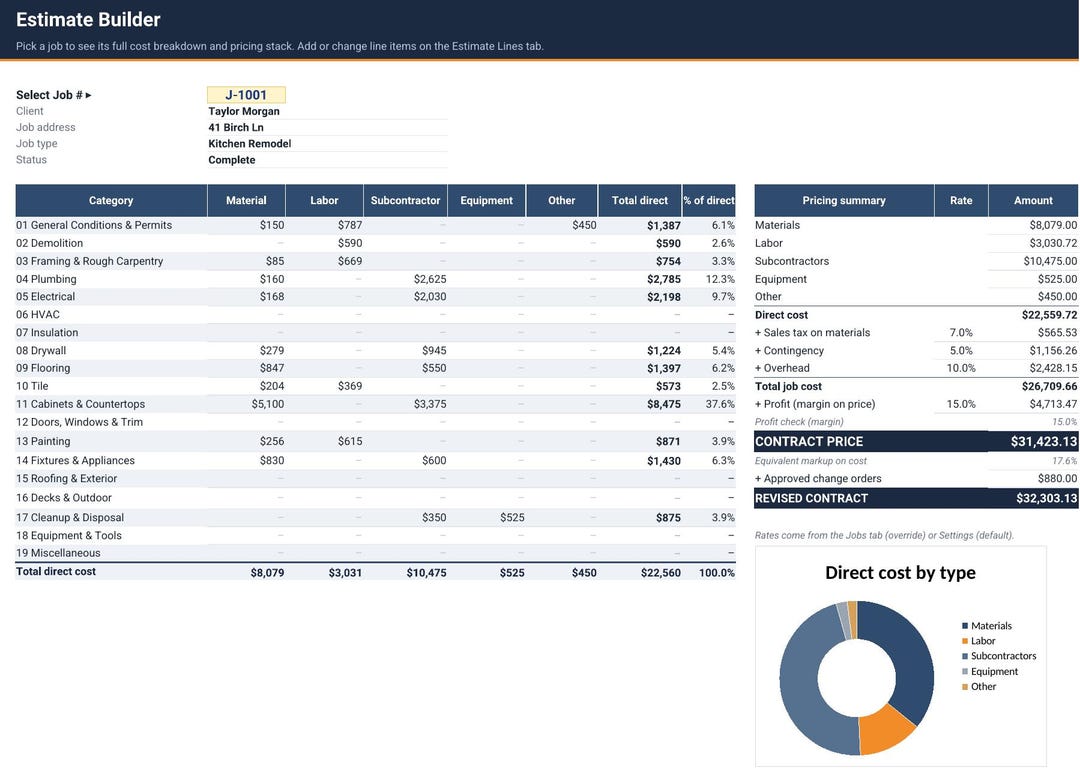This screenshot has height=777, width=1080.
Task: Click '11 Cabinets & Countertops' row label
Action: click(81, 404)
